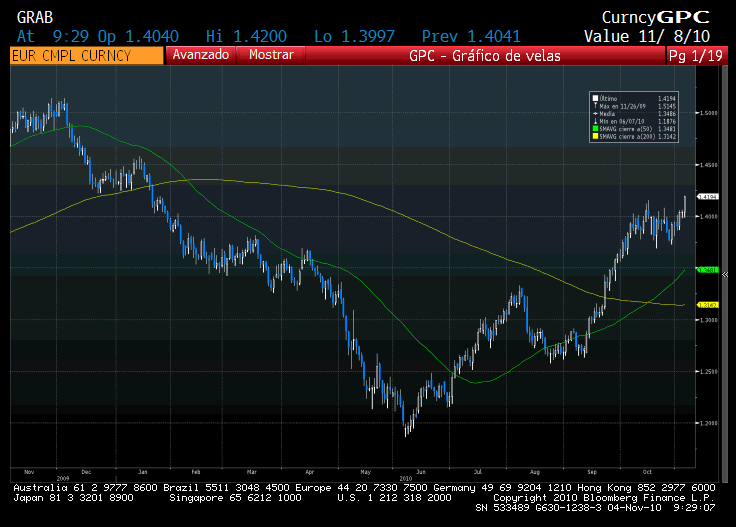Expand the side panel with the double chevron
Viewport: 736px width, 527px height.
coord(725,275)
